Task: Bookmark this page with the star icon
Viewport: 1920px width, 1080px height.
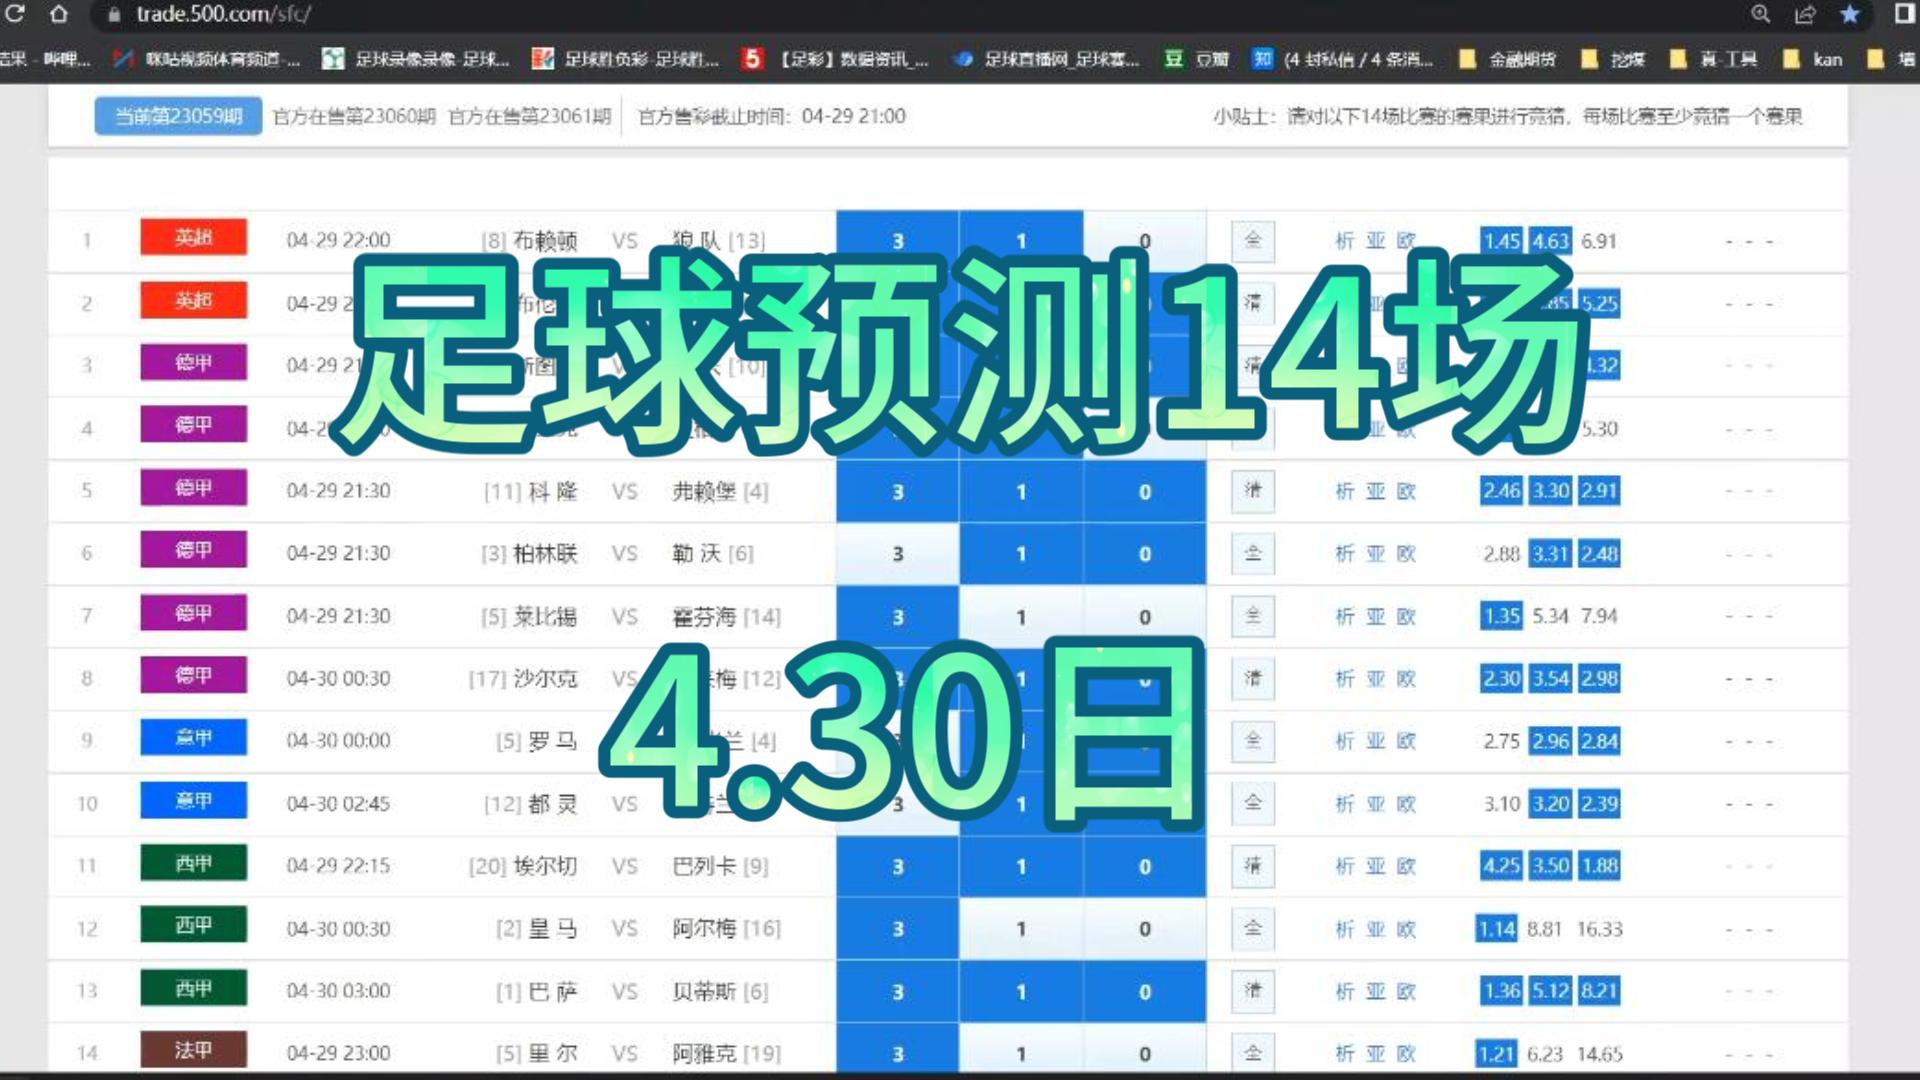Action: click(1850, 14)
